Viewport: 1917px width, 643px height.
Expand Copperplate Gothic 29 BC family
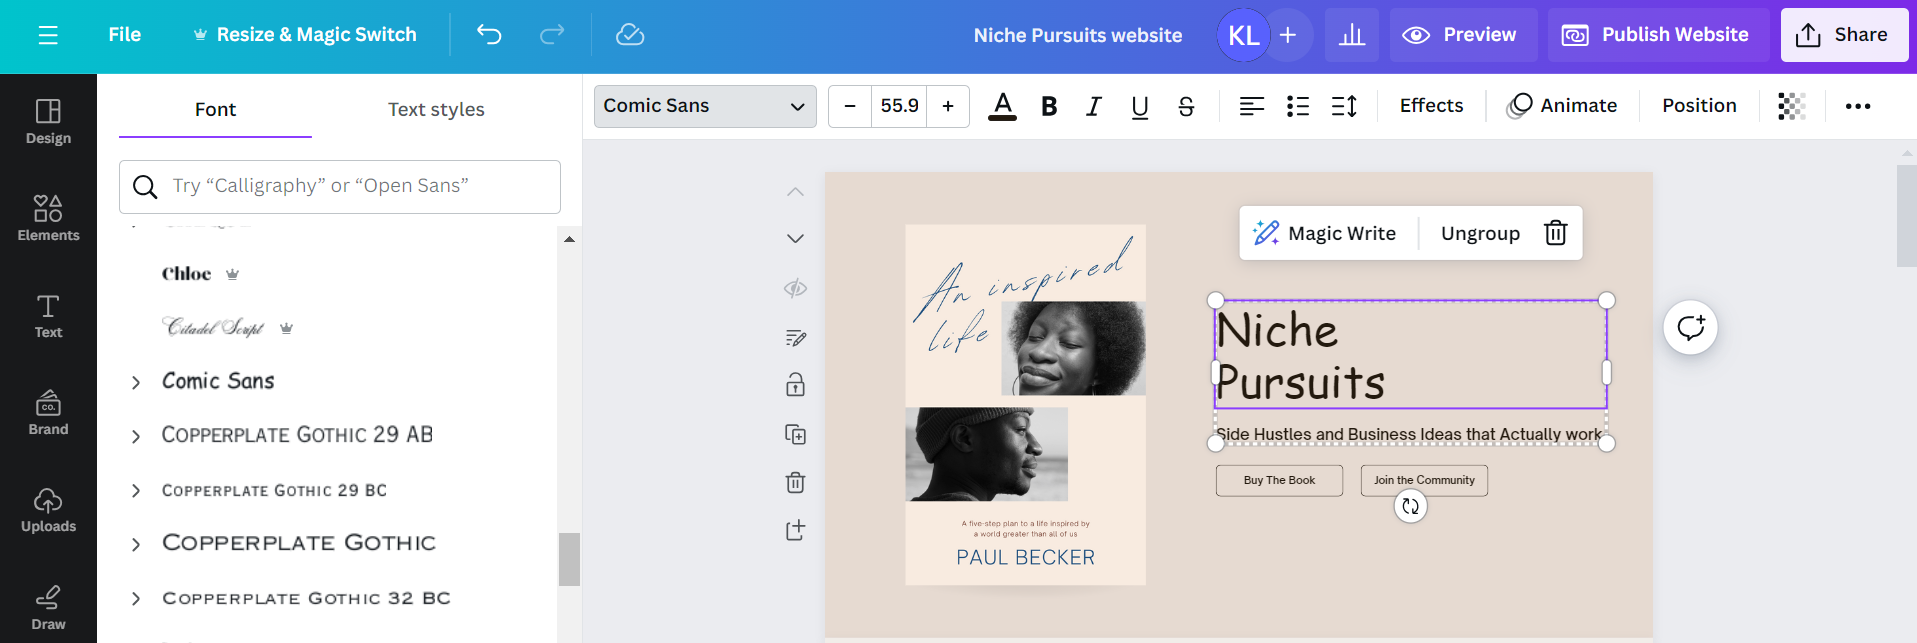point(136,490)
